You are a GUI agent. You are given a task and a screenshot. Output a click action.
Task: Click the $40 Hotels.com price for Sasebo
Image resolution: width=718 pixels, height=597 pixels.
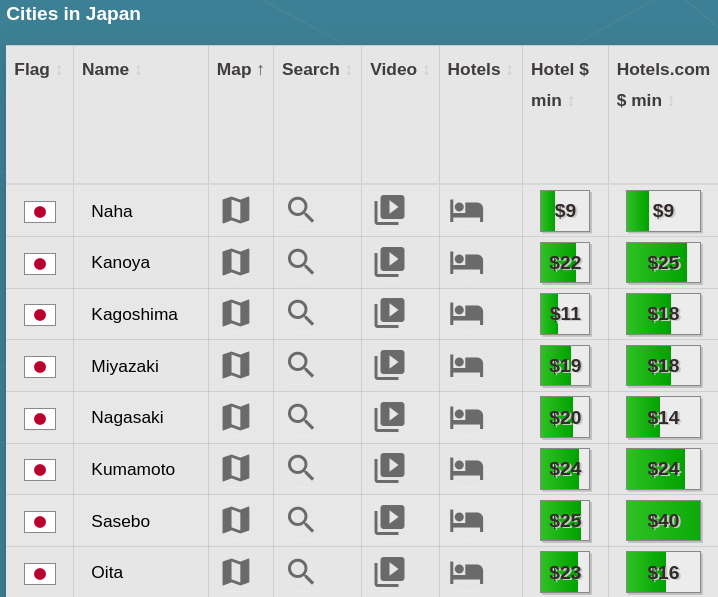[x=663, y=521]
